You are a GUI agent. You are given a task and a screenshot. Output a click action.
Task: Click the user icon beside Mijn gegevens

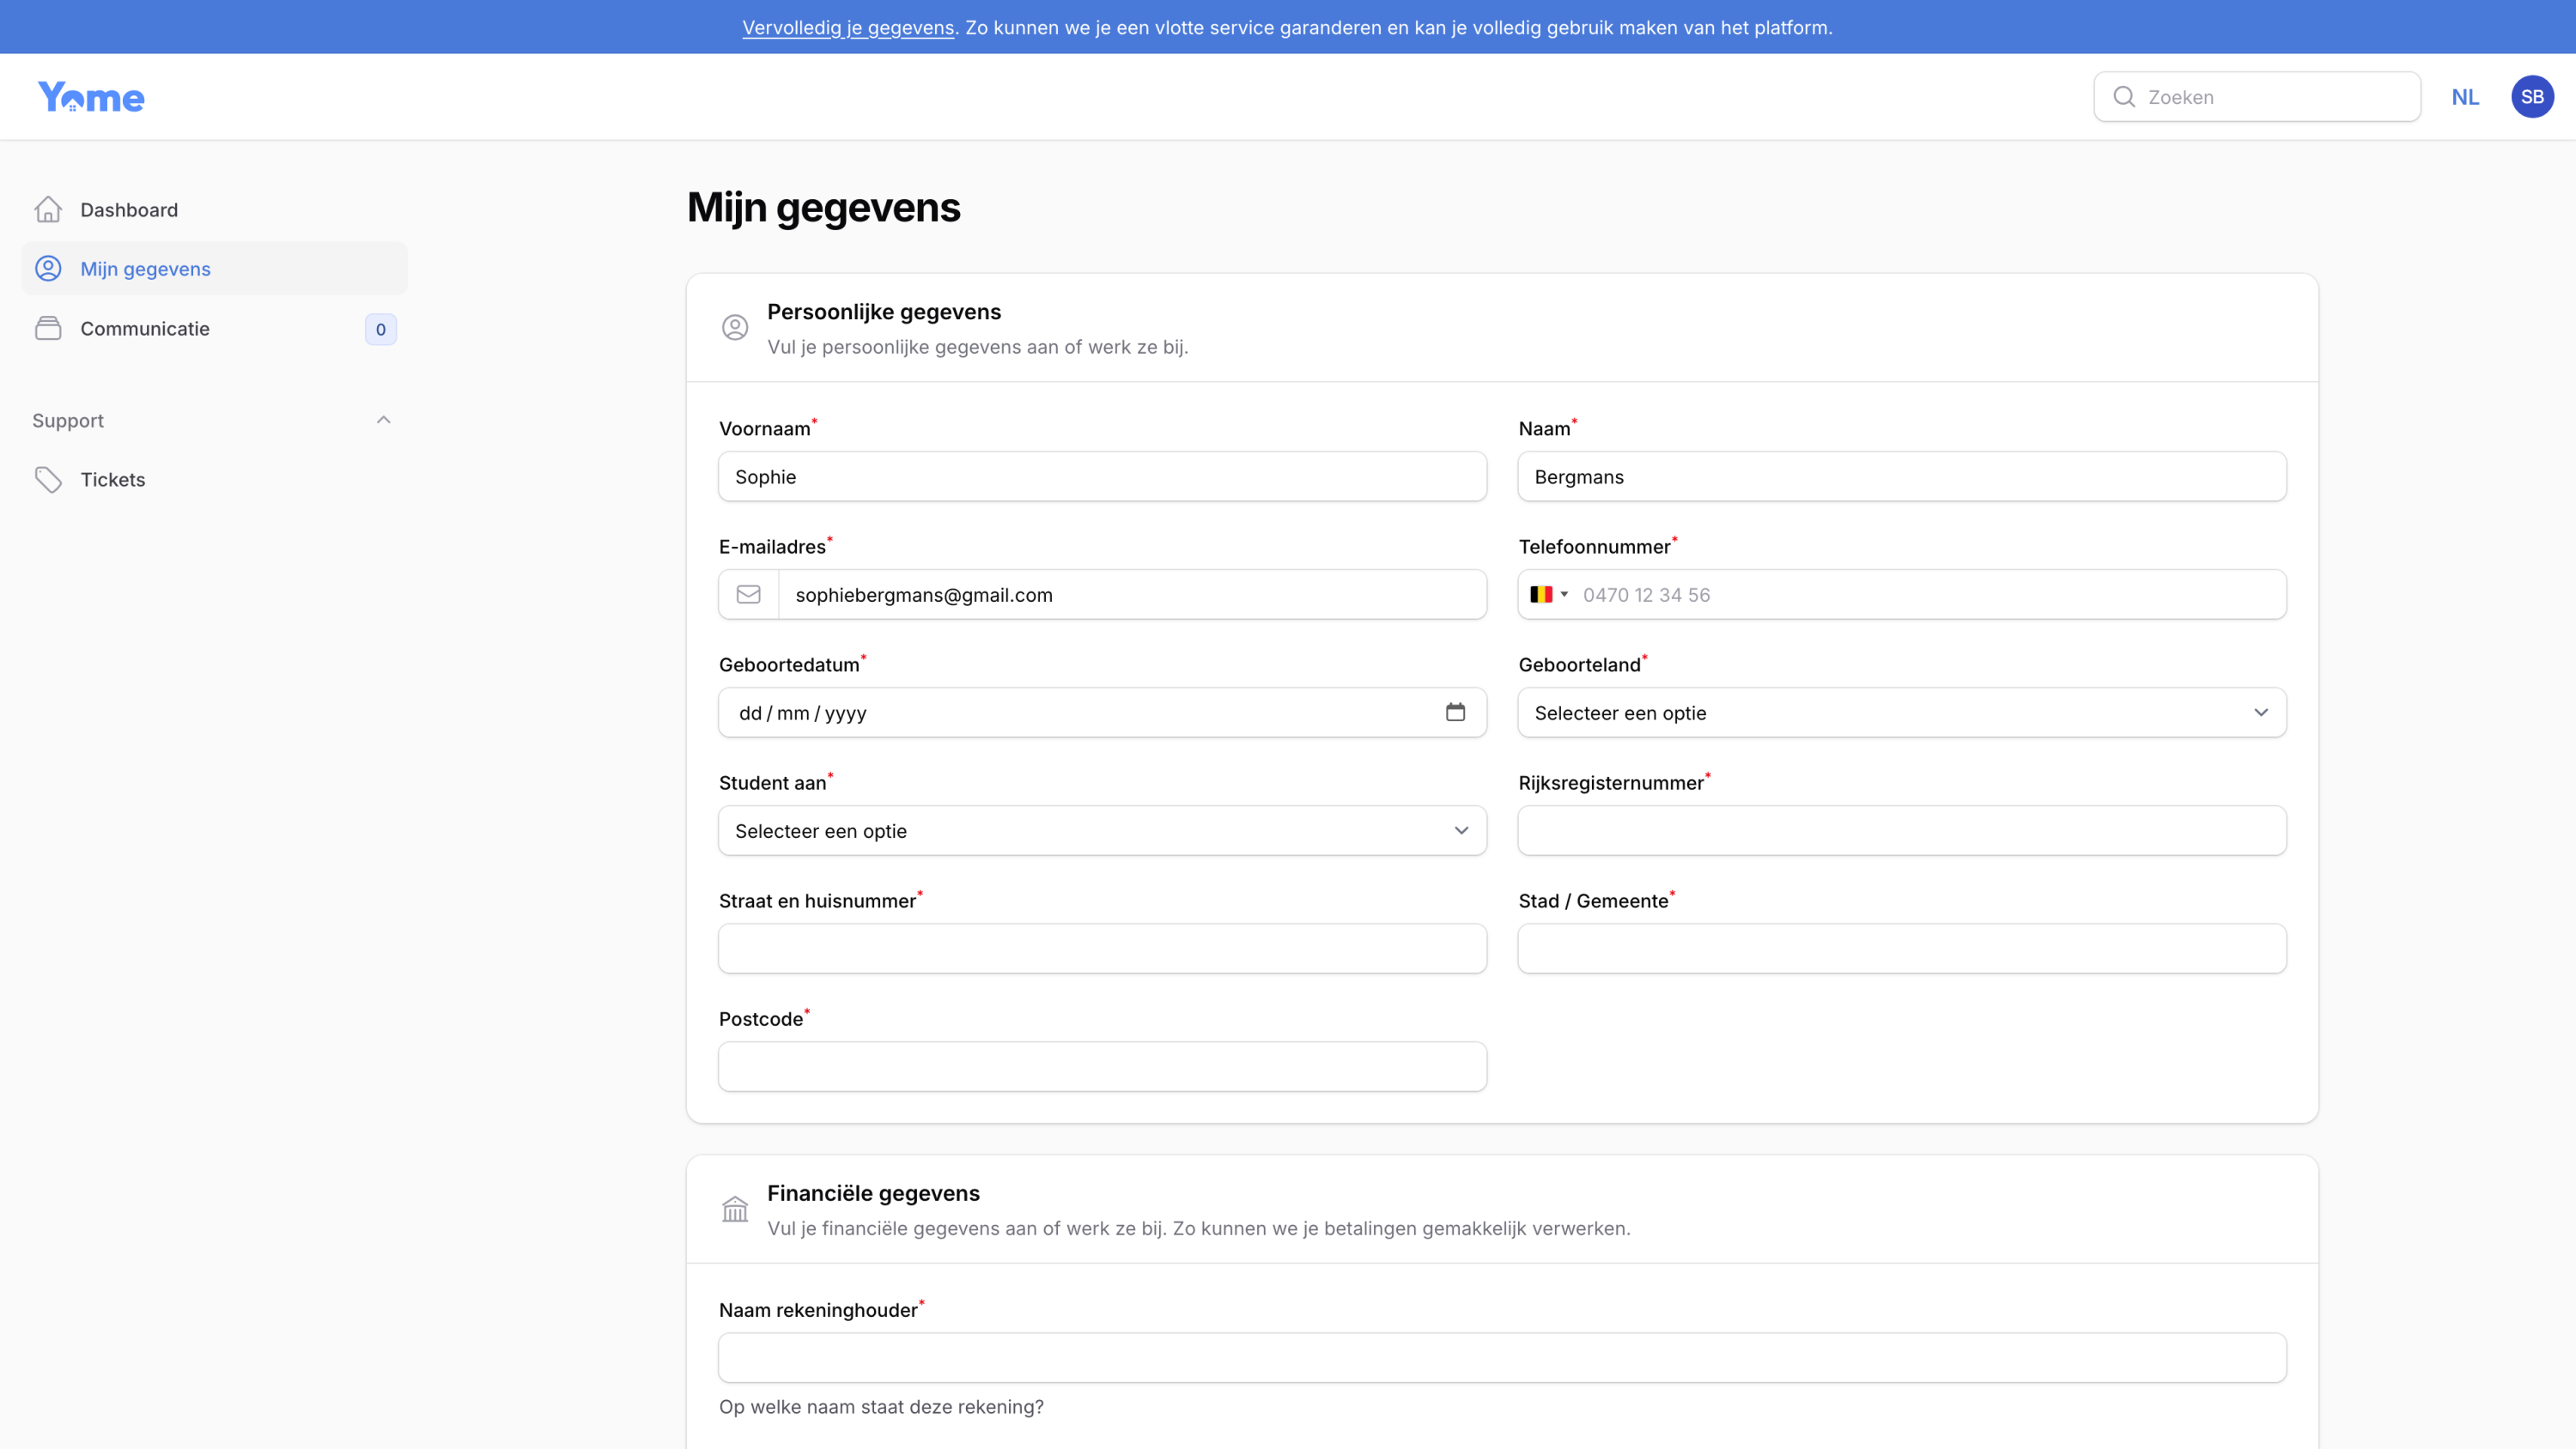coord(49,268)
